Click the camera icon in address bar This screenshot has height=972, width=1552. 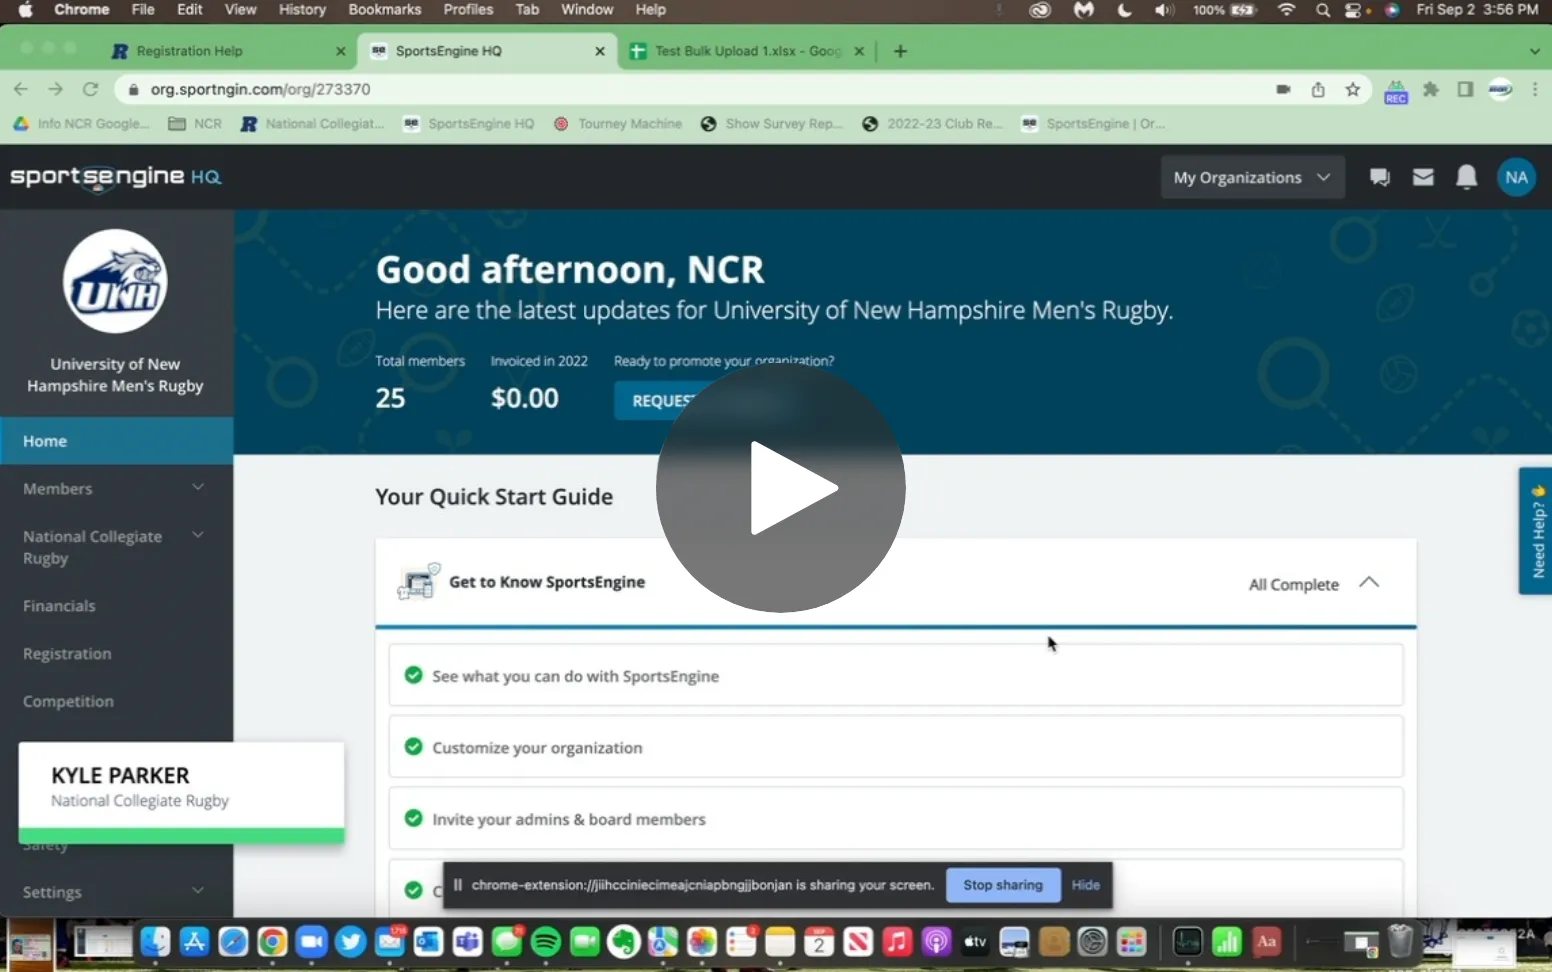(x=1283, y=89)
